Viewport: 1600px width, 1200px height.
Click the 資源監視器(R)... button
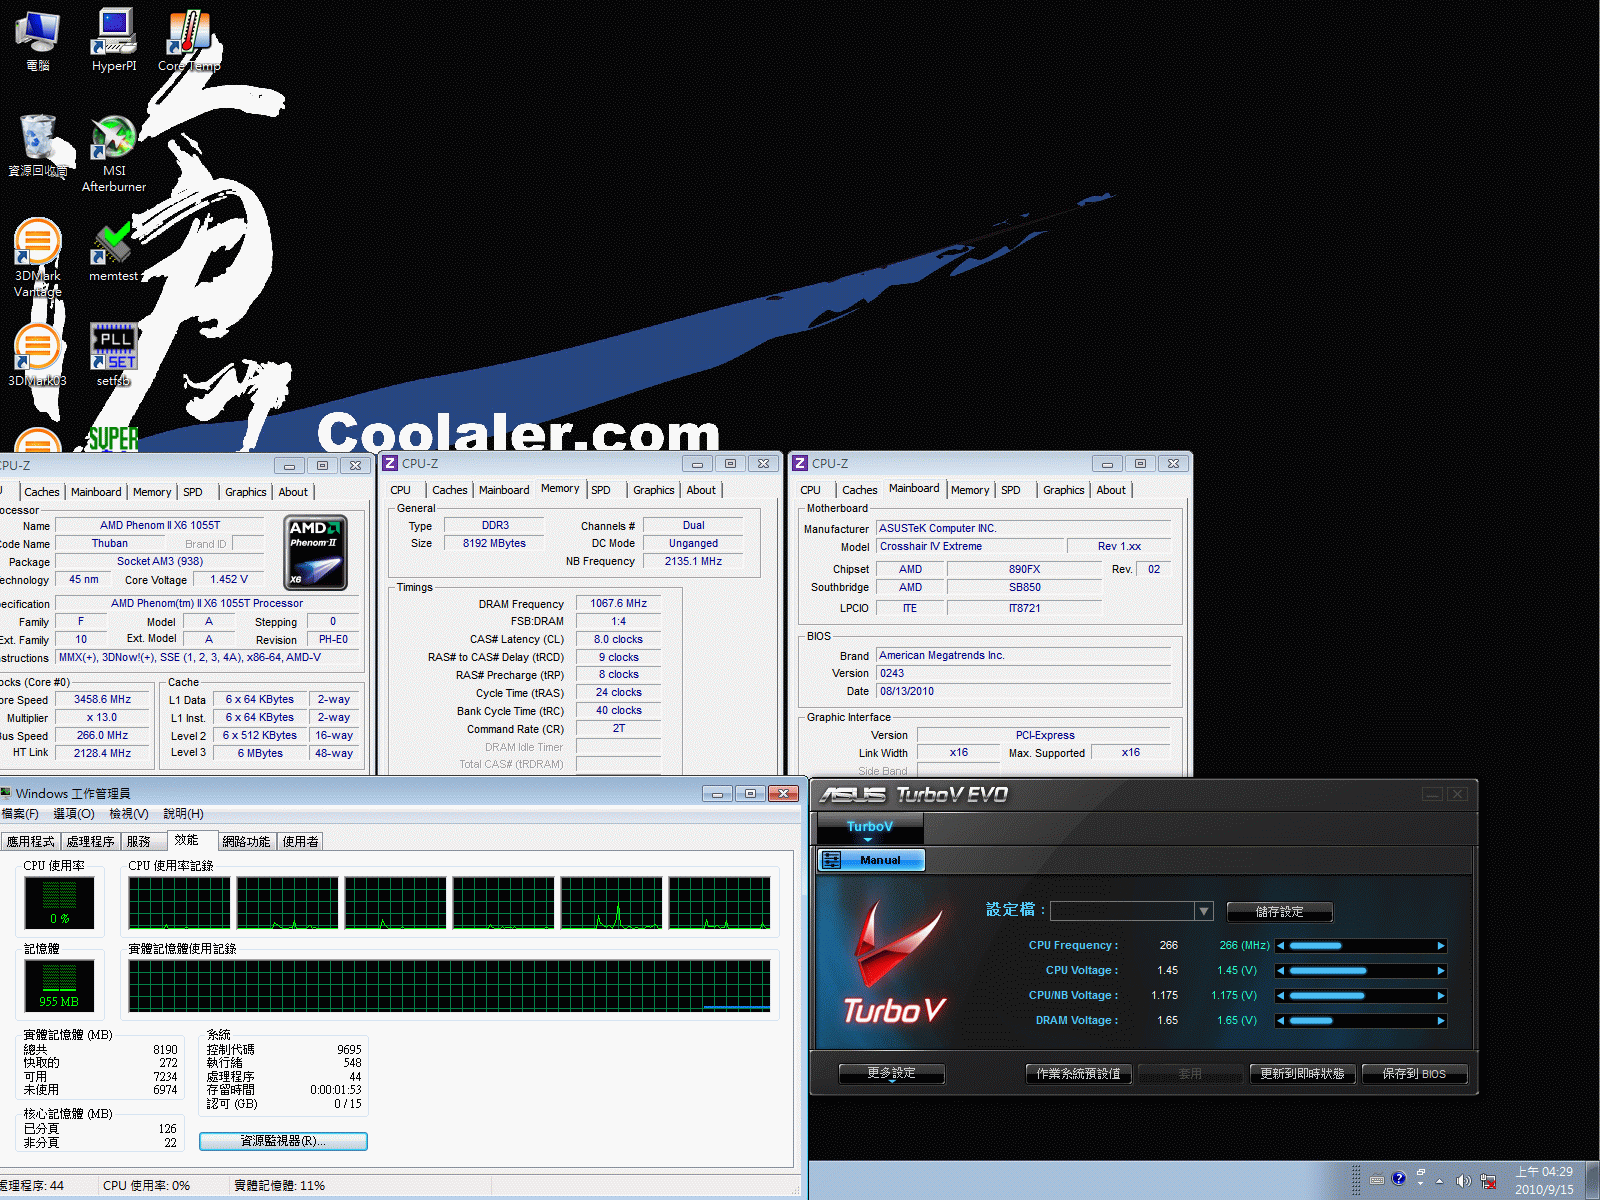(283, 1141)
